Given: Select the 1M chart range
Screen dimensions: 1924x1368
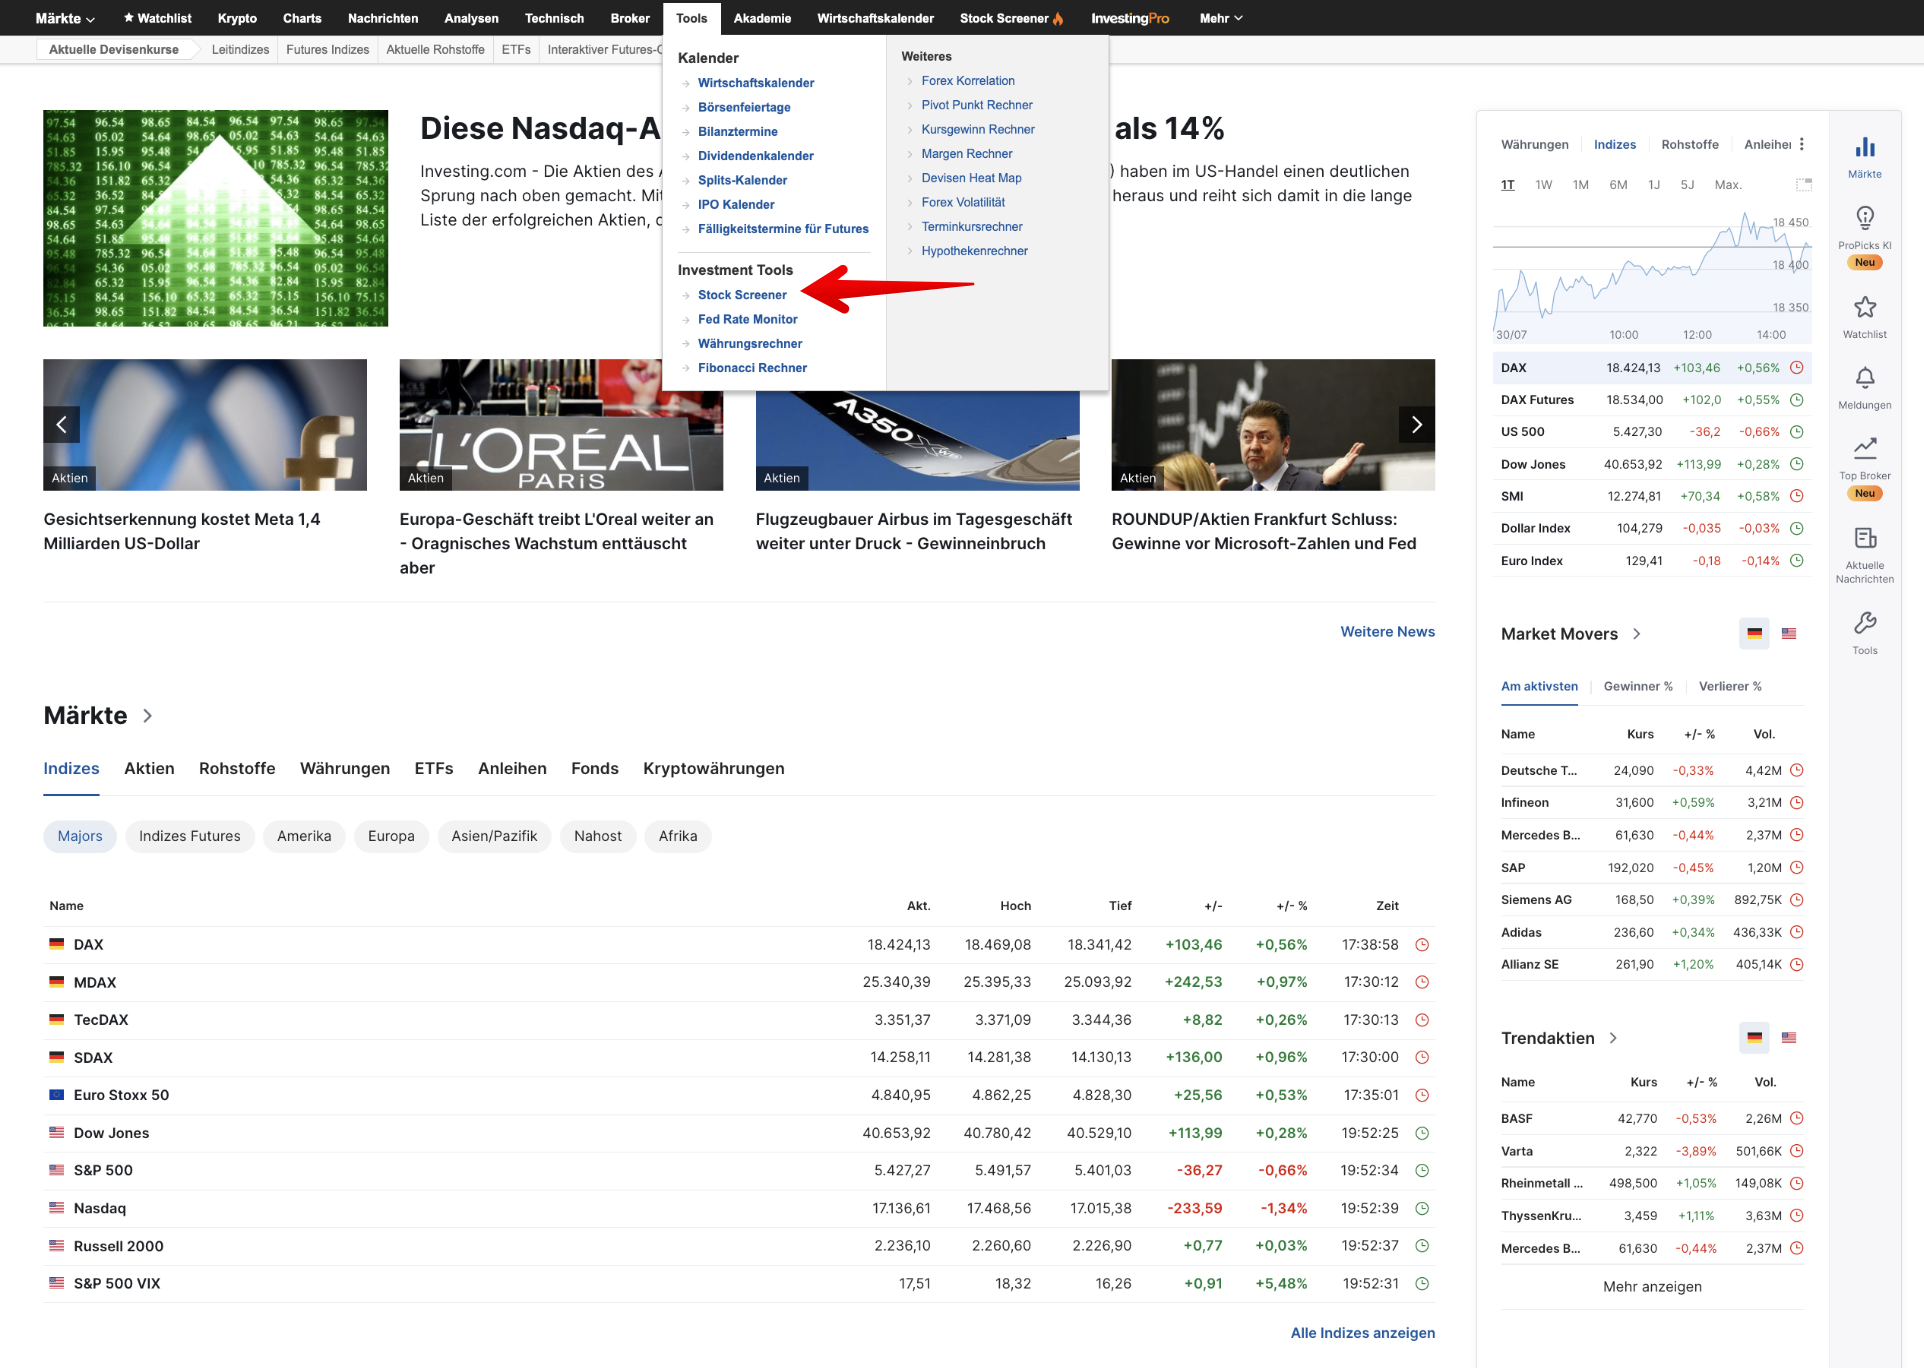Looking at the screenshot, I should point(1580,185).
